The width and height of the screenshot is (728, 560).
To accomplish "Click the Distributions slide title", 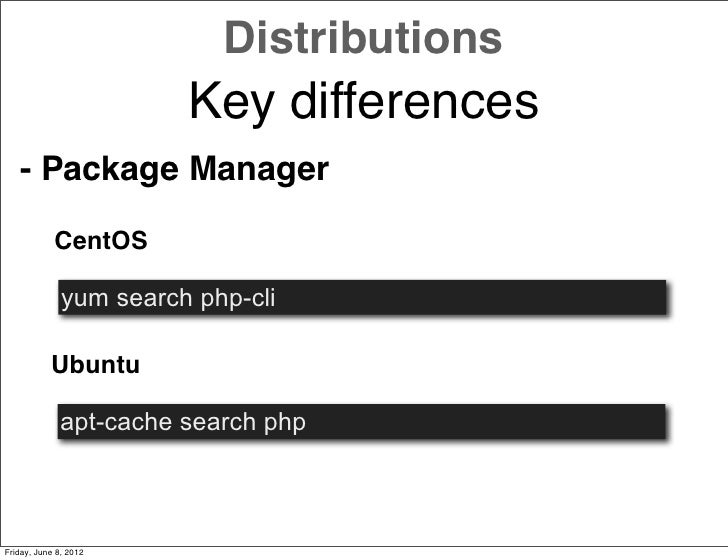I will [363, 38].
